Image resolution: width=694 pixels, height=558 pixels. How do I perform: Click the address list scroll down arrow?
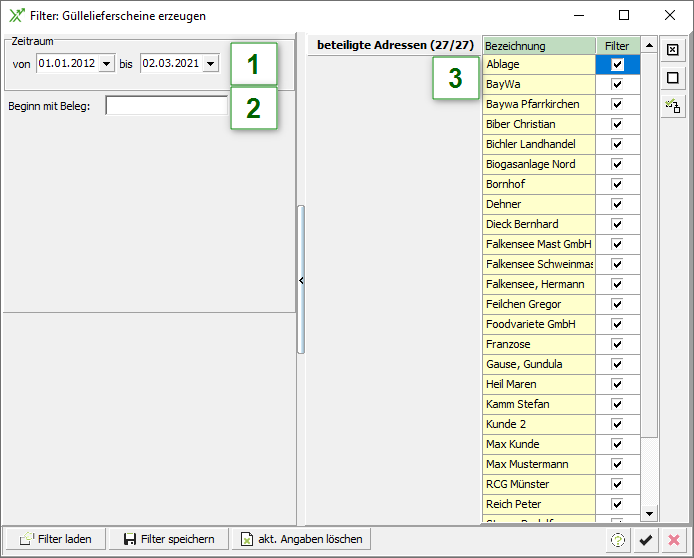(649, 514)
